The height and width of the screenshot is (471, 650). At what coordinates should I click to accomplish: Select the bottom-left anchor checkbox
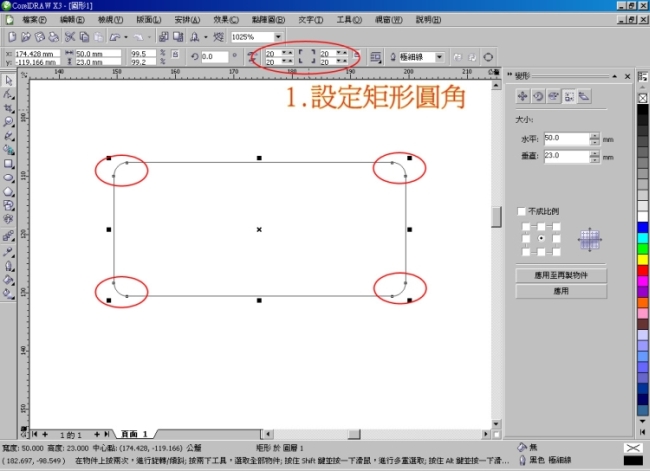526,252
